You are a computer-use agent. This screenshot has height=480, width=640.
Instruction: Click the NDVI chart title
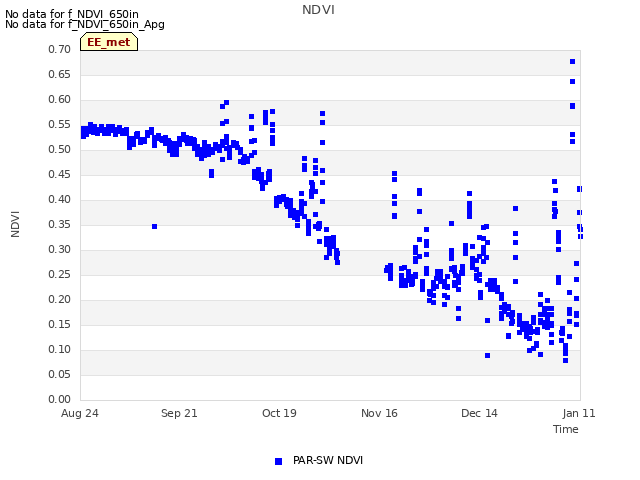(318, 10)
